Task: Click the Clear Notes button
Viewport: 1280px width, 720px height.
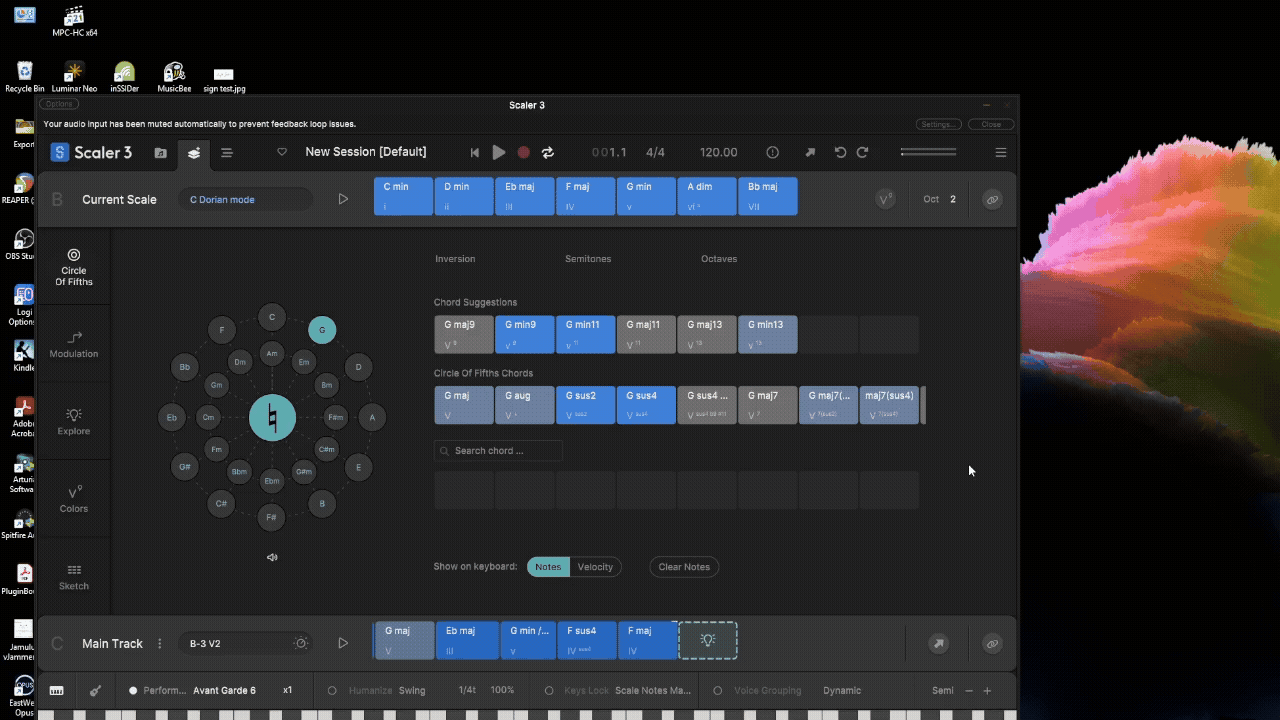Action: [x=684, y=567]
